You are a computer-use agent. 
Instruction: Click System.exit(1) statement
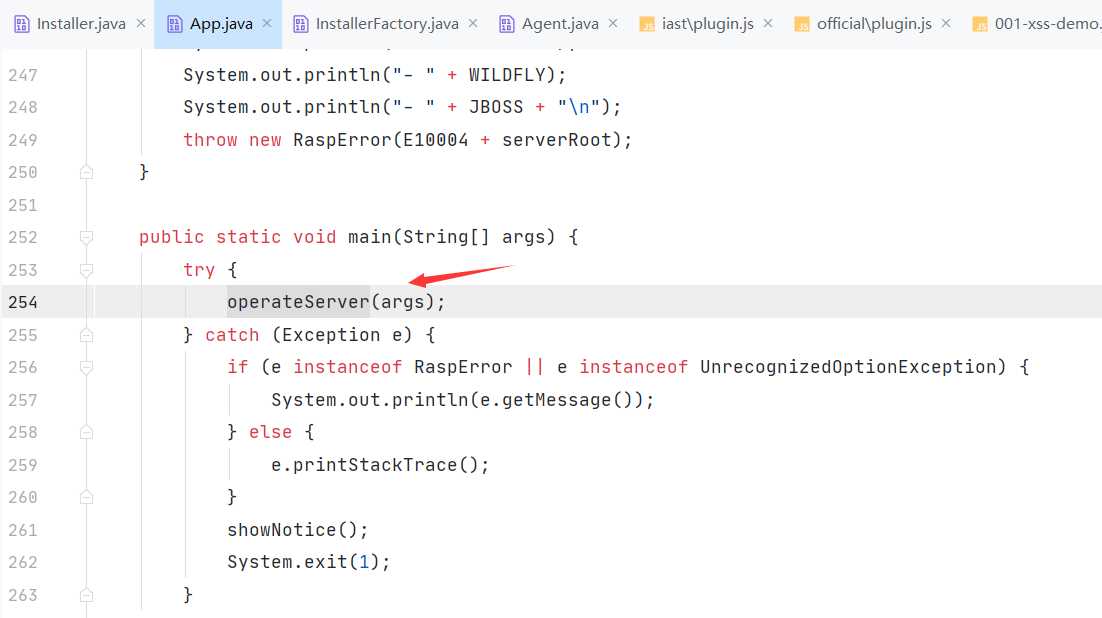308,562
